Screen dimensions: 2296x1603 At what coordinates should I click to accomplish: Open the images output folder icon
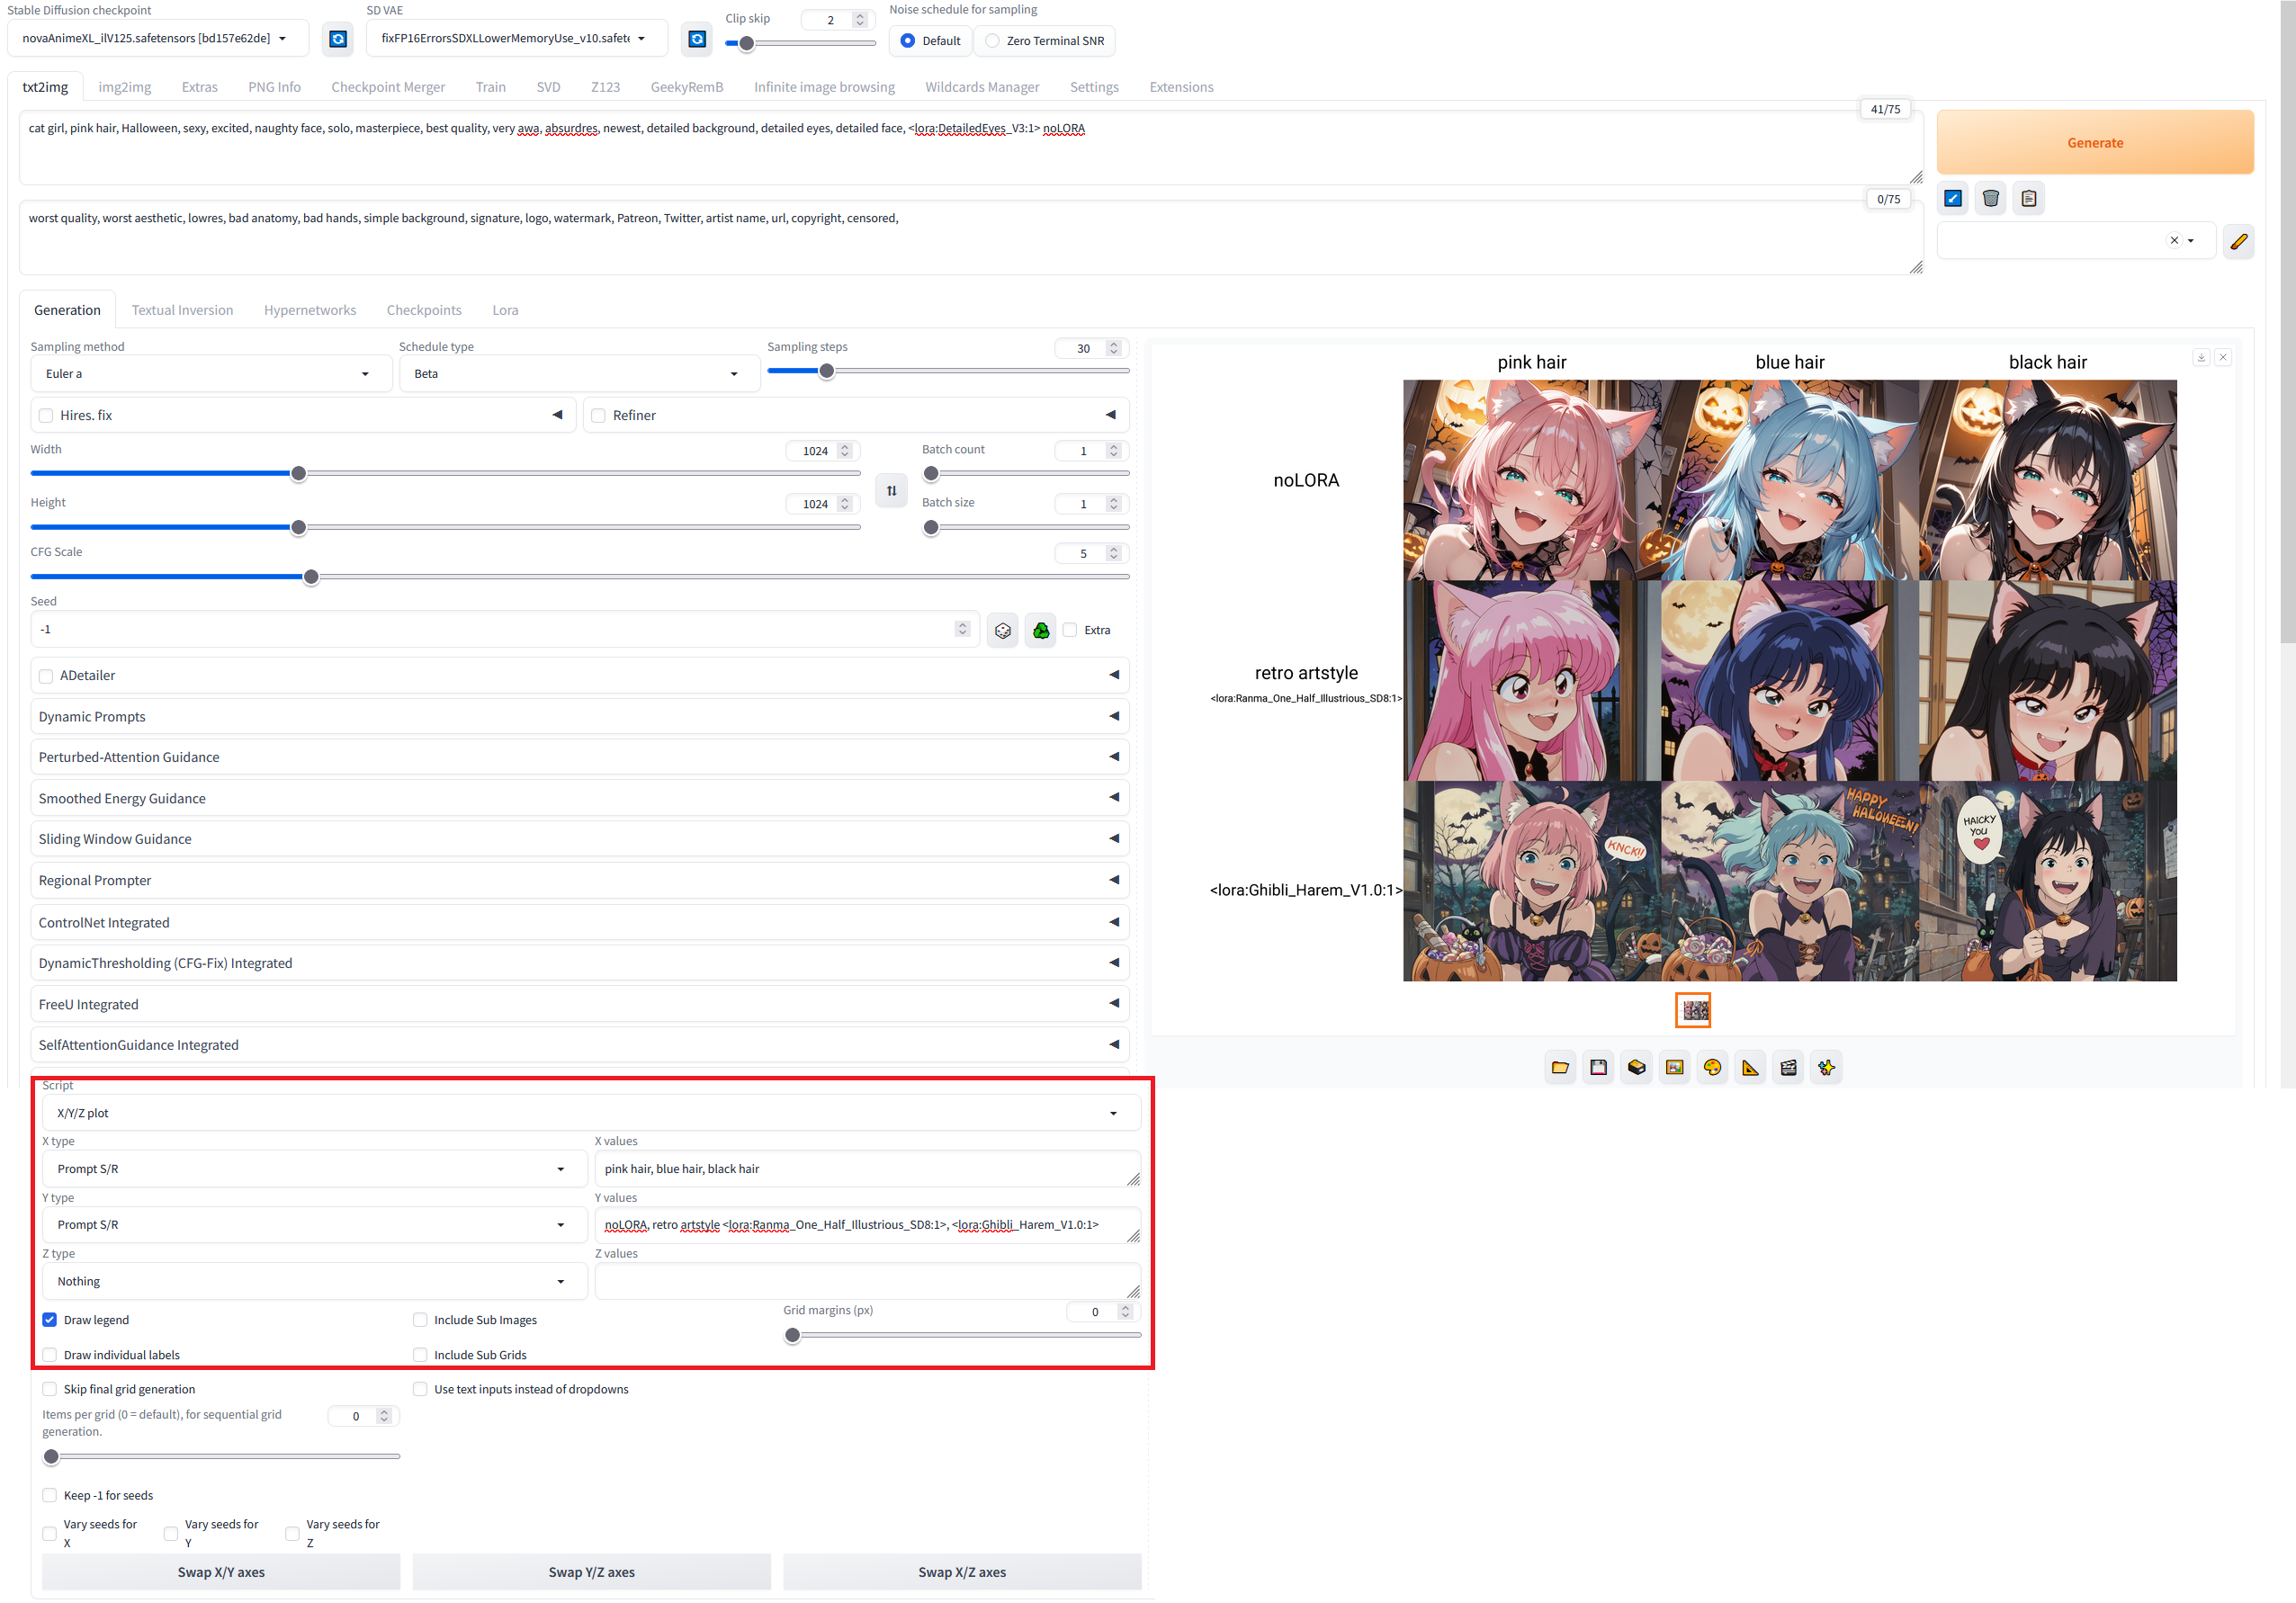click(1560, 1067)
